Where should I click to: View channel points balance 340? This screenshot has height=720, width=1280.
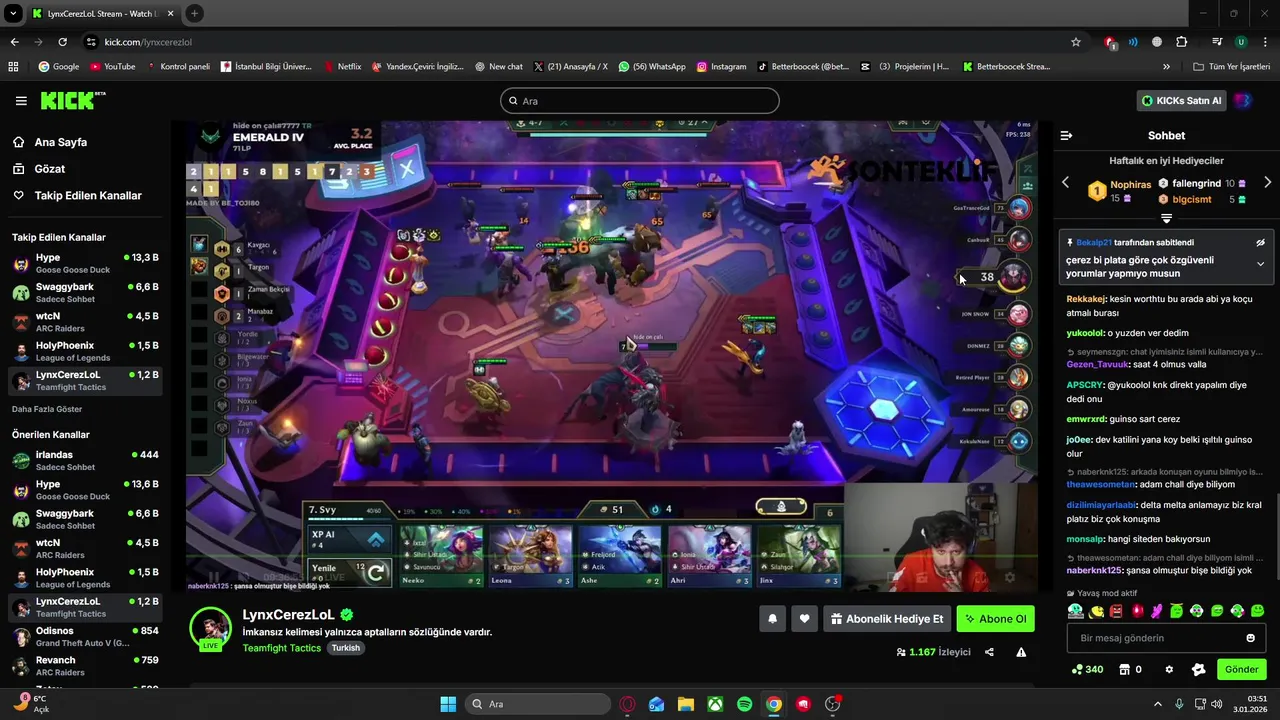(x=1087, y=670)
